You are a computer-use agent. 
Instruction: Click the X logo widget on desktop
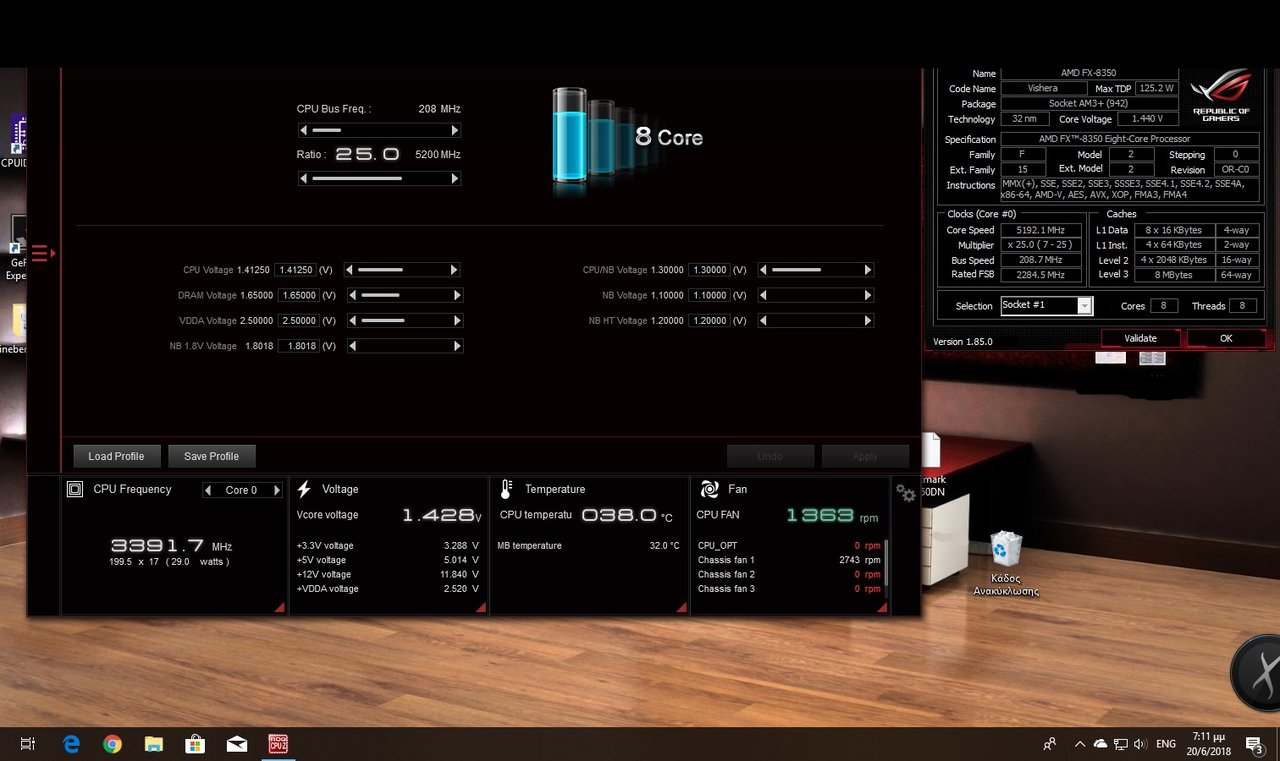(1258, 673)
